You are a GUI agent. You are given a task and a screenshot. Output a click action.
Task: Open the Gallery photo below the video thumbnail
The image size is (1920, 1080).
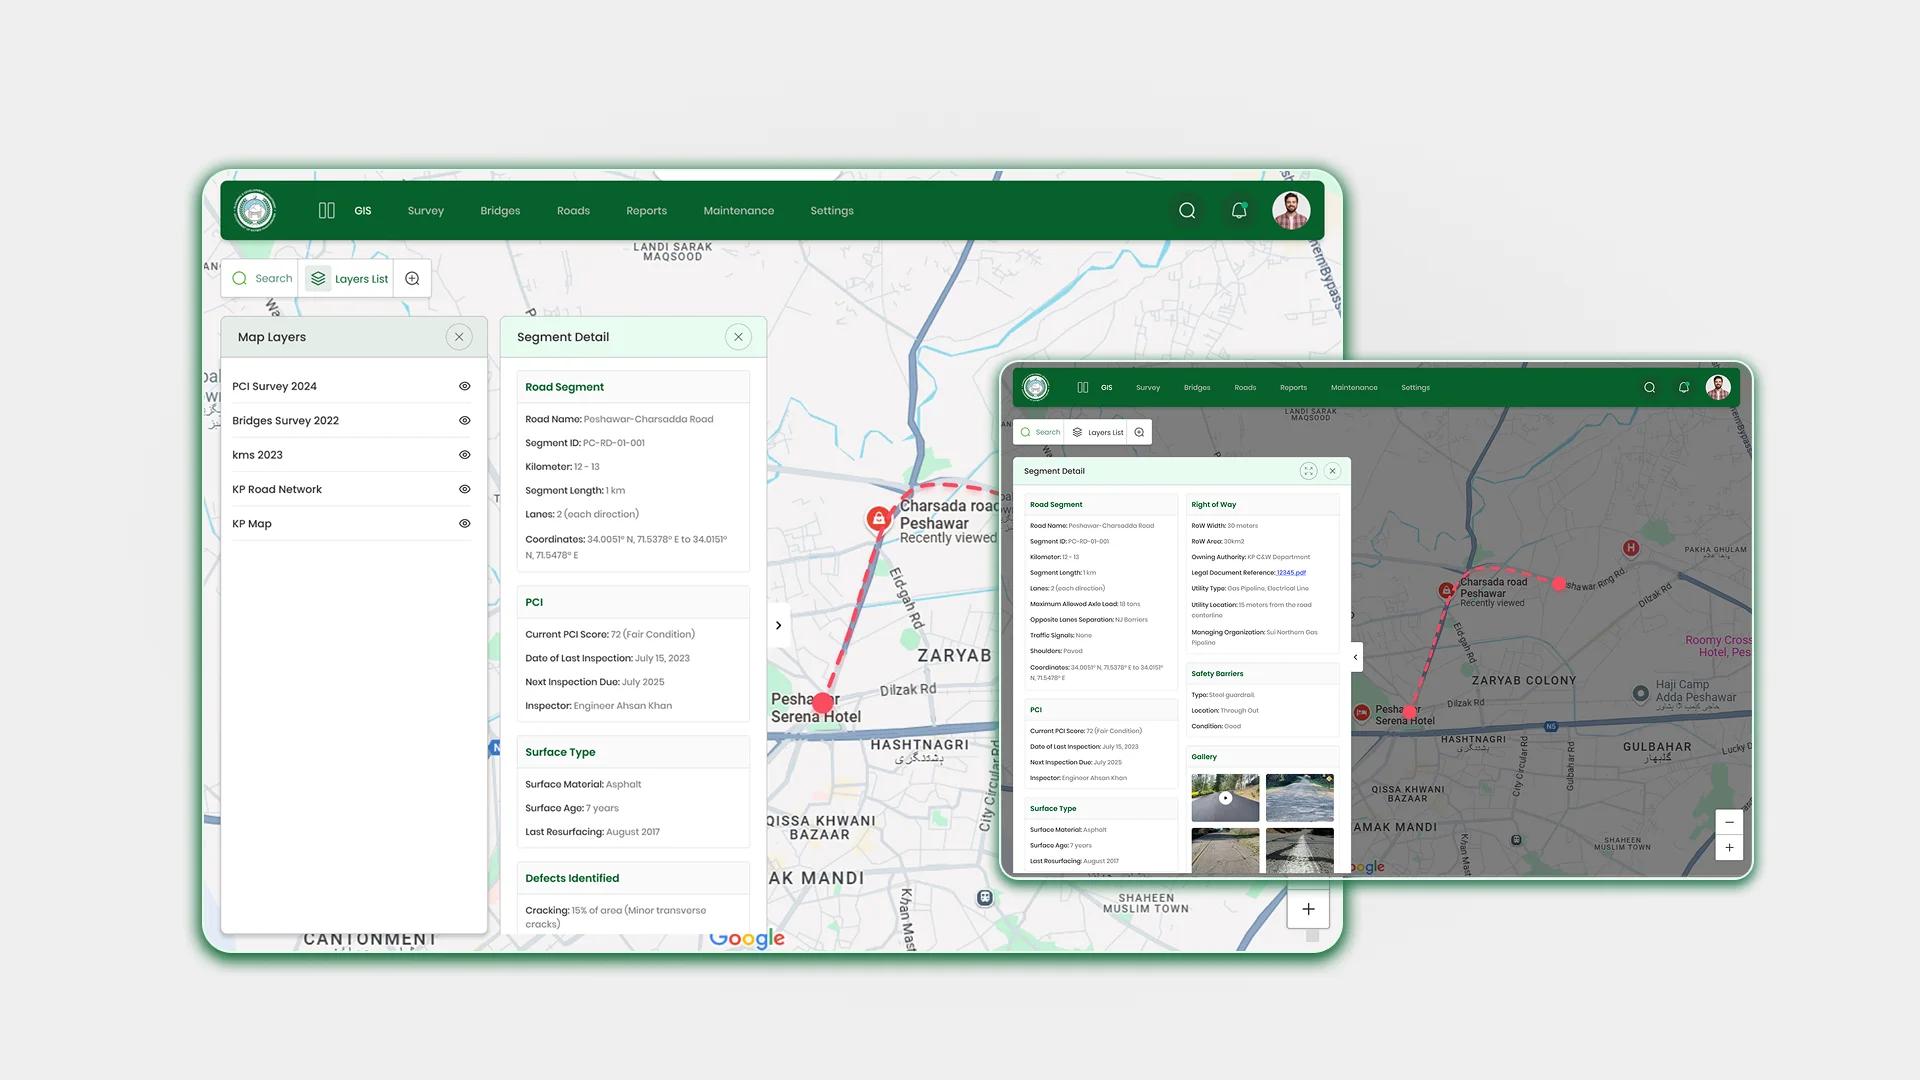[x=1225, y=850]
